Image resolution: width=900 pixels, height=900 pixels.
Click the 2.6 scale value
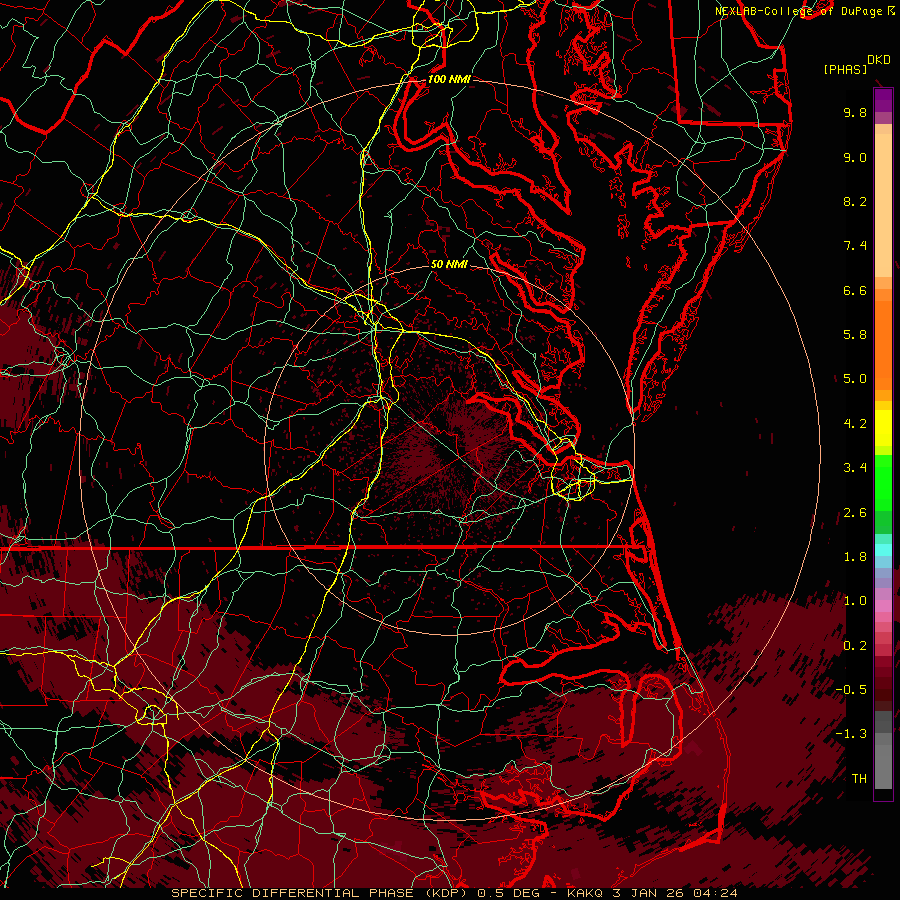point(855,513)
